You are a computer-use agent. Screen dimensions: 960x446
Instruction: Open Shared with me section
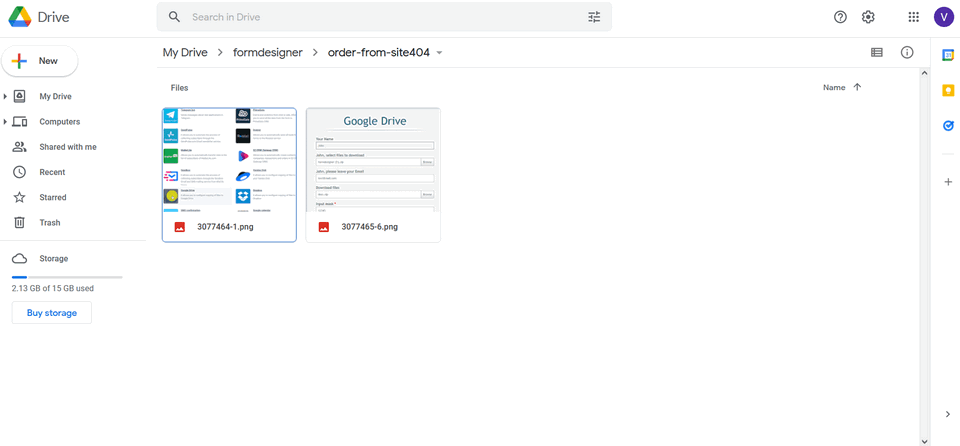(68, 147)
